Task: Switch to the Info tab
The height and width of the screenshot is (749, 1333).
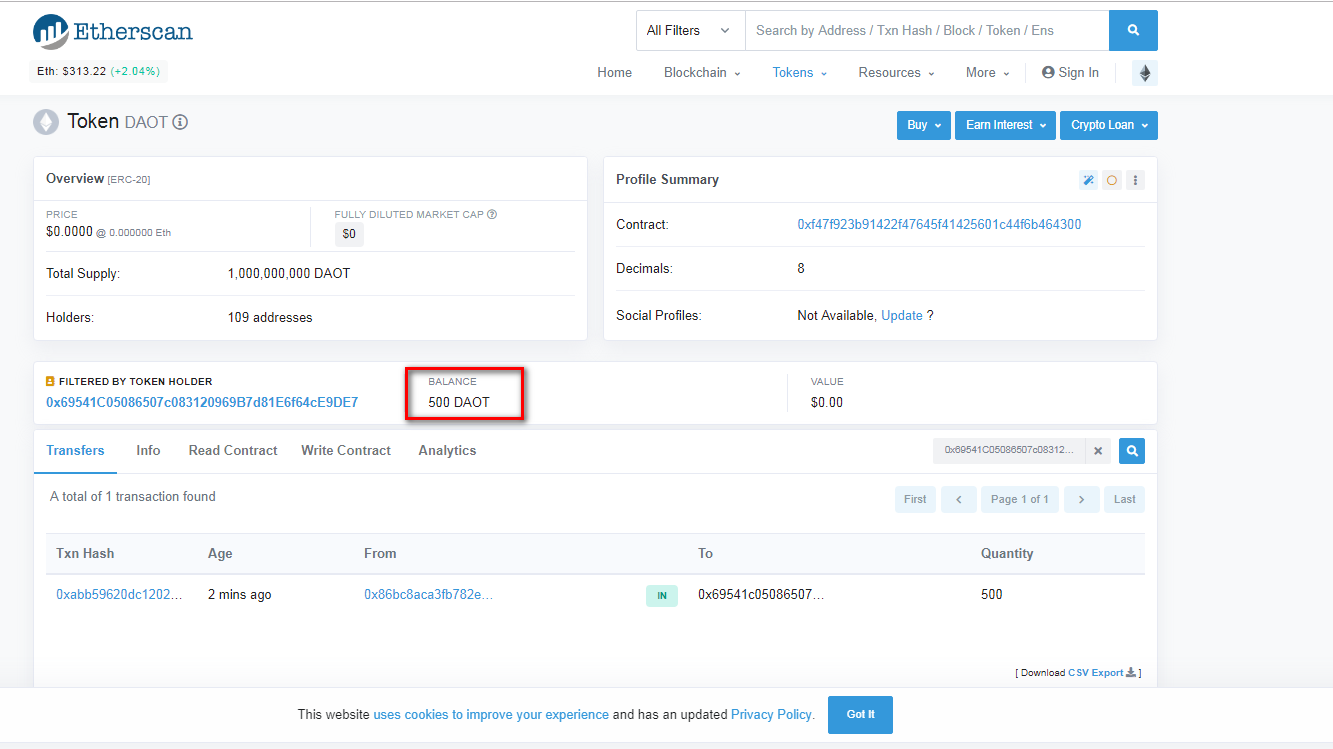Action: 148,451
